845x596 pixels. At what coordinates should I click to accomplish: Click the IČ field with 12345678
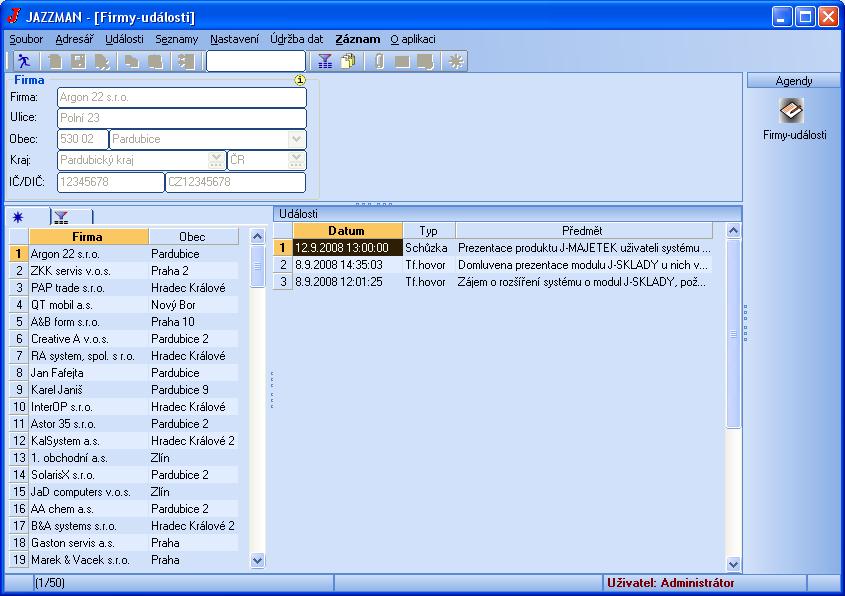110,182
